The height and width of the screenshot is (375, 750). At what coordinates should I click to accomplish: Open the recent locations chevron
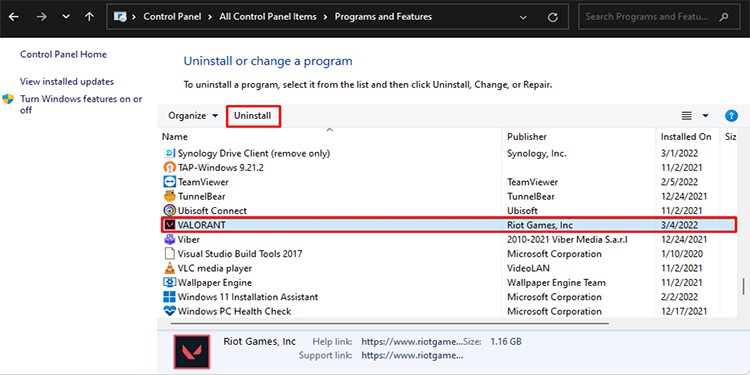point(66,17)
